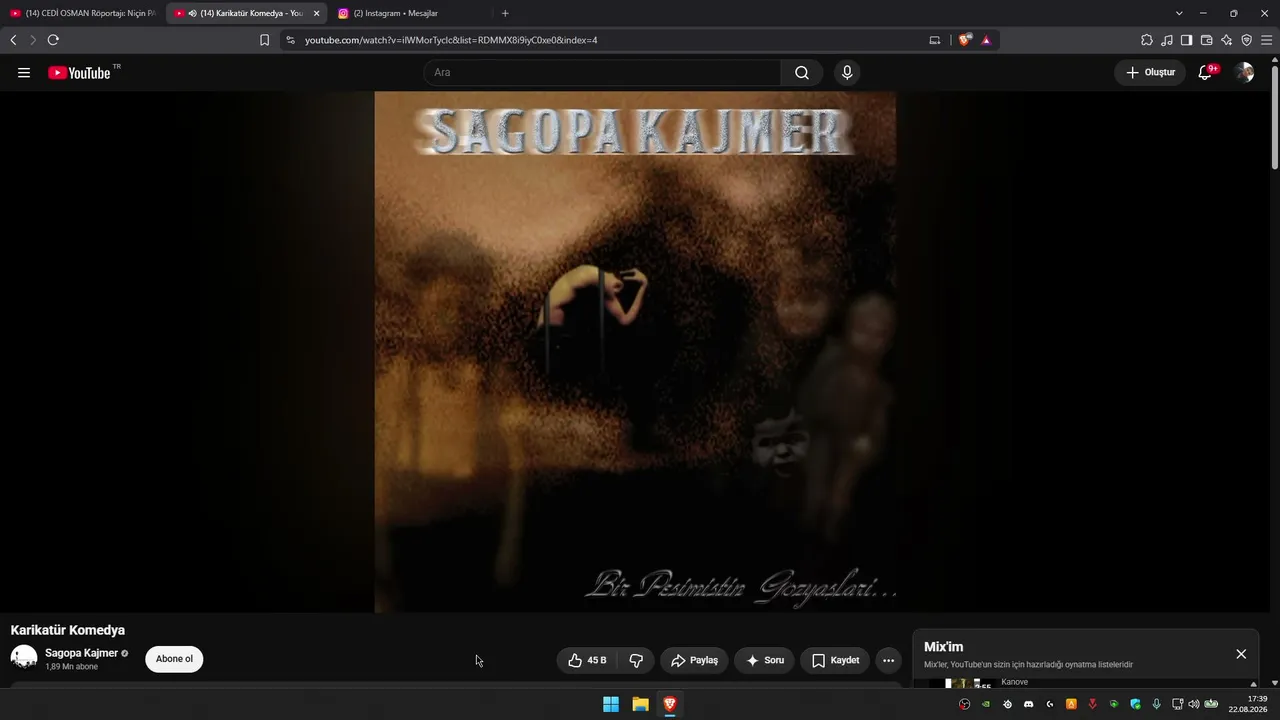Open Leo AI sparkle icon
This screenshot has height=720, width=1280.
1227,40
